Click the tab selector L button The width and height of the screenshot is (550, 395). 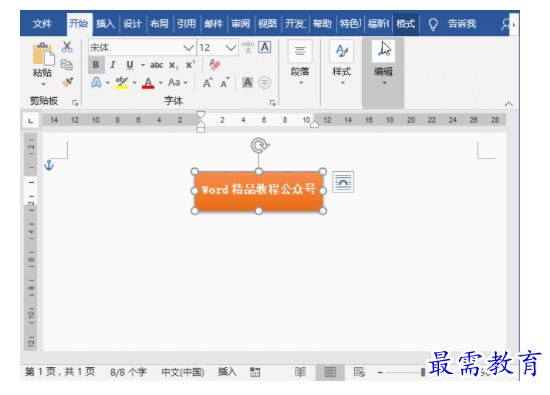[31, 121]
